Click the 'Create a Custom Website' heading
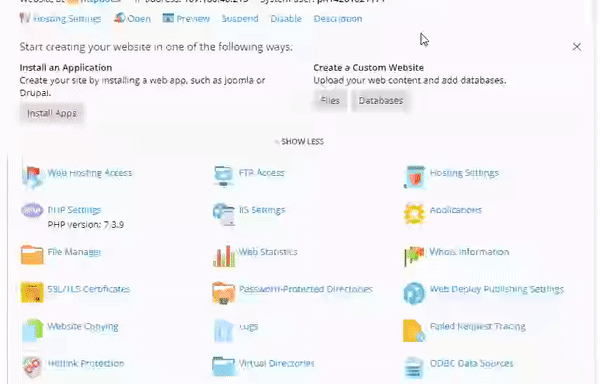 point(368,68)
